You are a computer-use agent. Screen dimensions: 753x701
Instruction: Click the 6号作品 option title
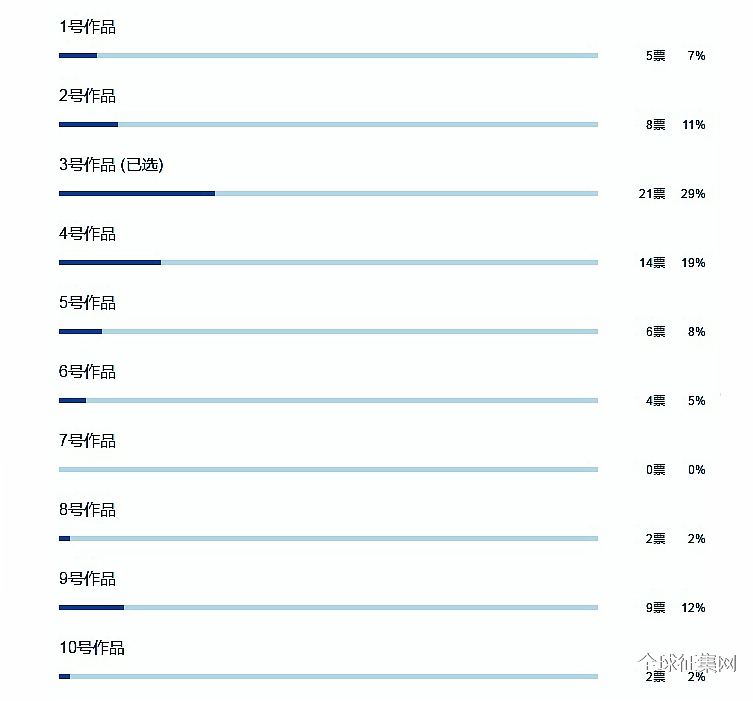coord(87,372)
